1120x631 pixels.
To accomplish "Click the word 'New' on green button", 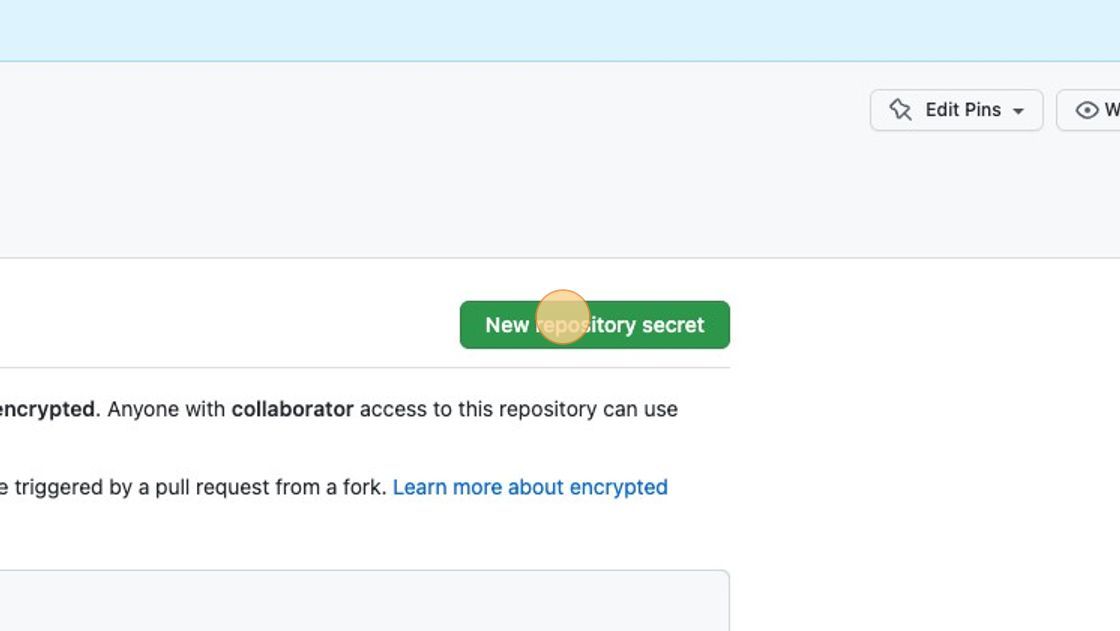I will [x=507, y=325].
